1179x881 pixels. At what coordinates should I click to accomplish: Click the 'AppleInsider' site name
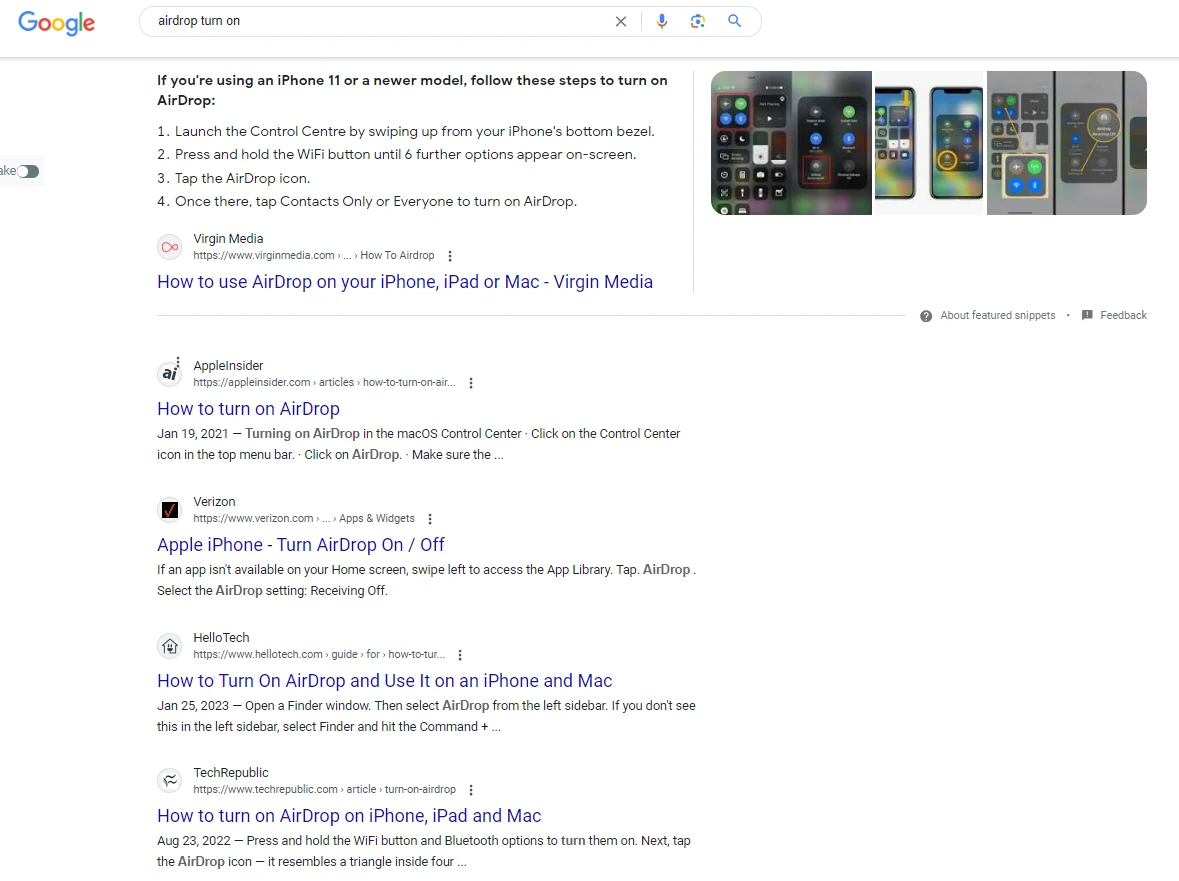coord(228,365)
